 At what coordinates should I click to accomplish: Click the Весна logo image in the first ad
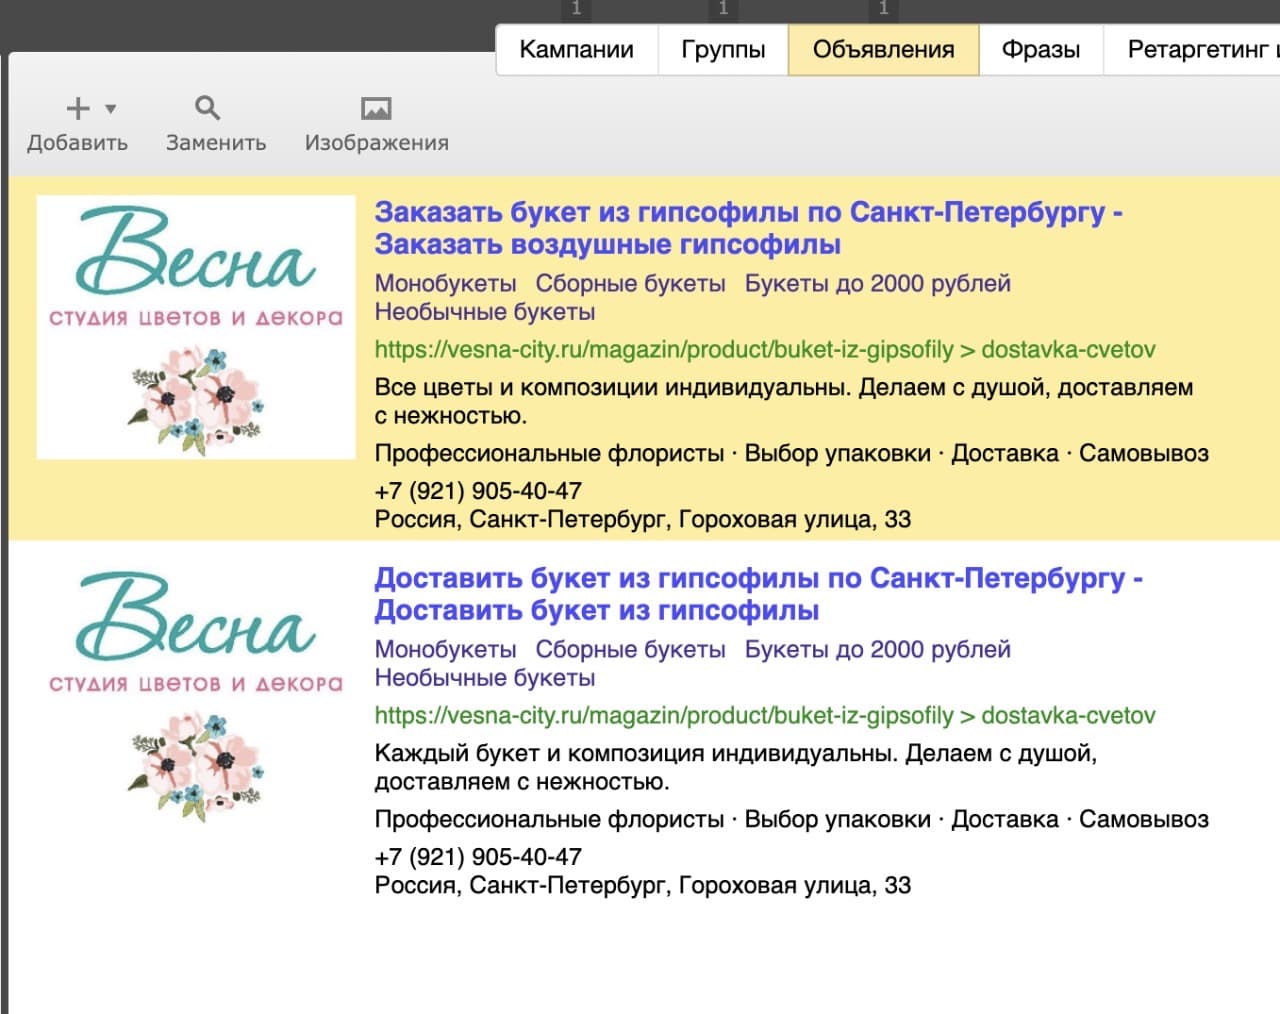pyautogui.click(x=194, y=325)
